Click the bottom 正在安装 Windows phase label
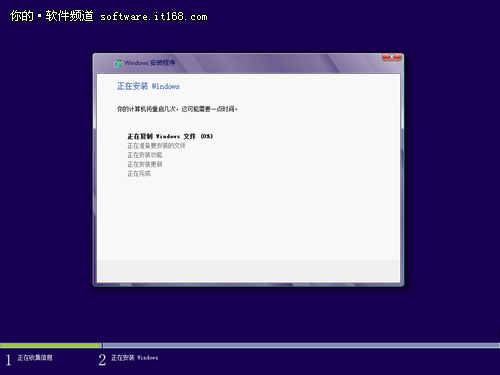 click(134, 358)
